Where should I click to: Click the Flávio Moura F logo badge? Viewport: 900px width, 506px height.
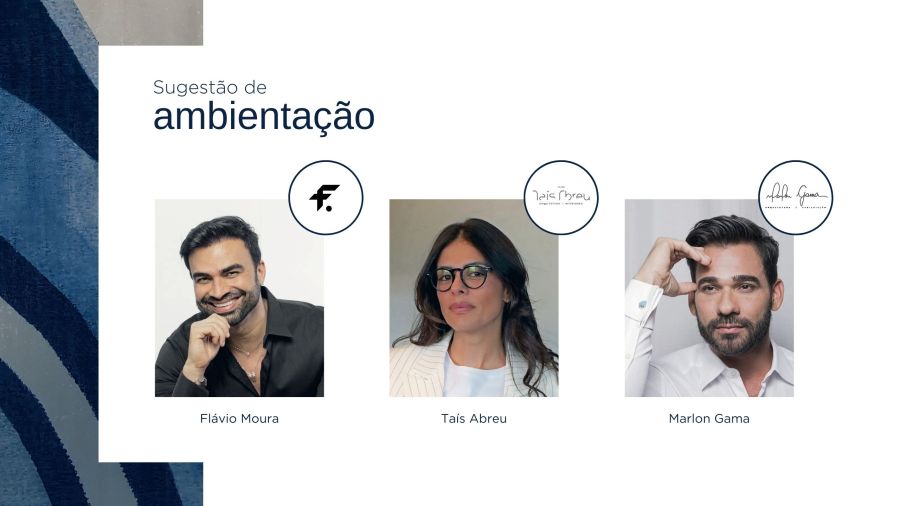(x=325, y=197)
